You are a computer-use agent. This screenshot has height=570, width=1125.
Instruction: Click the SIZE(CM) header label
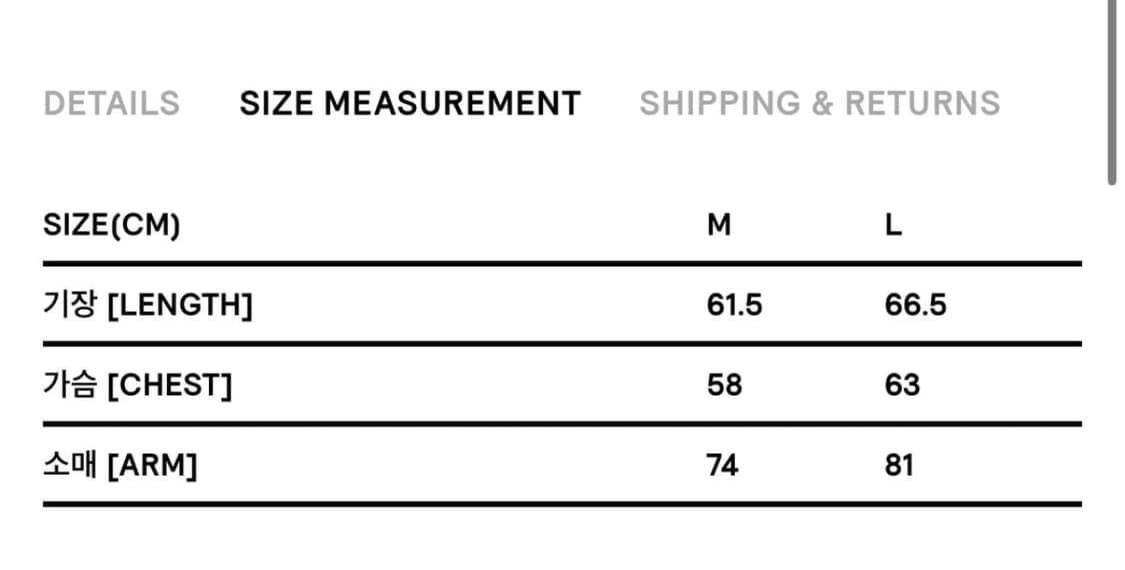coord(111,225)
